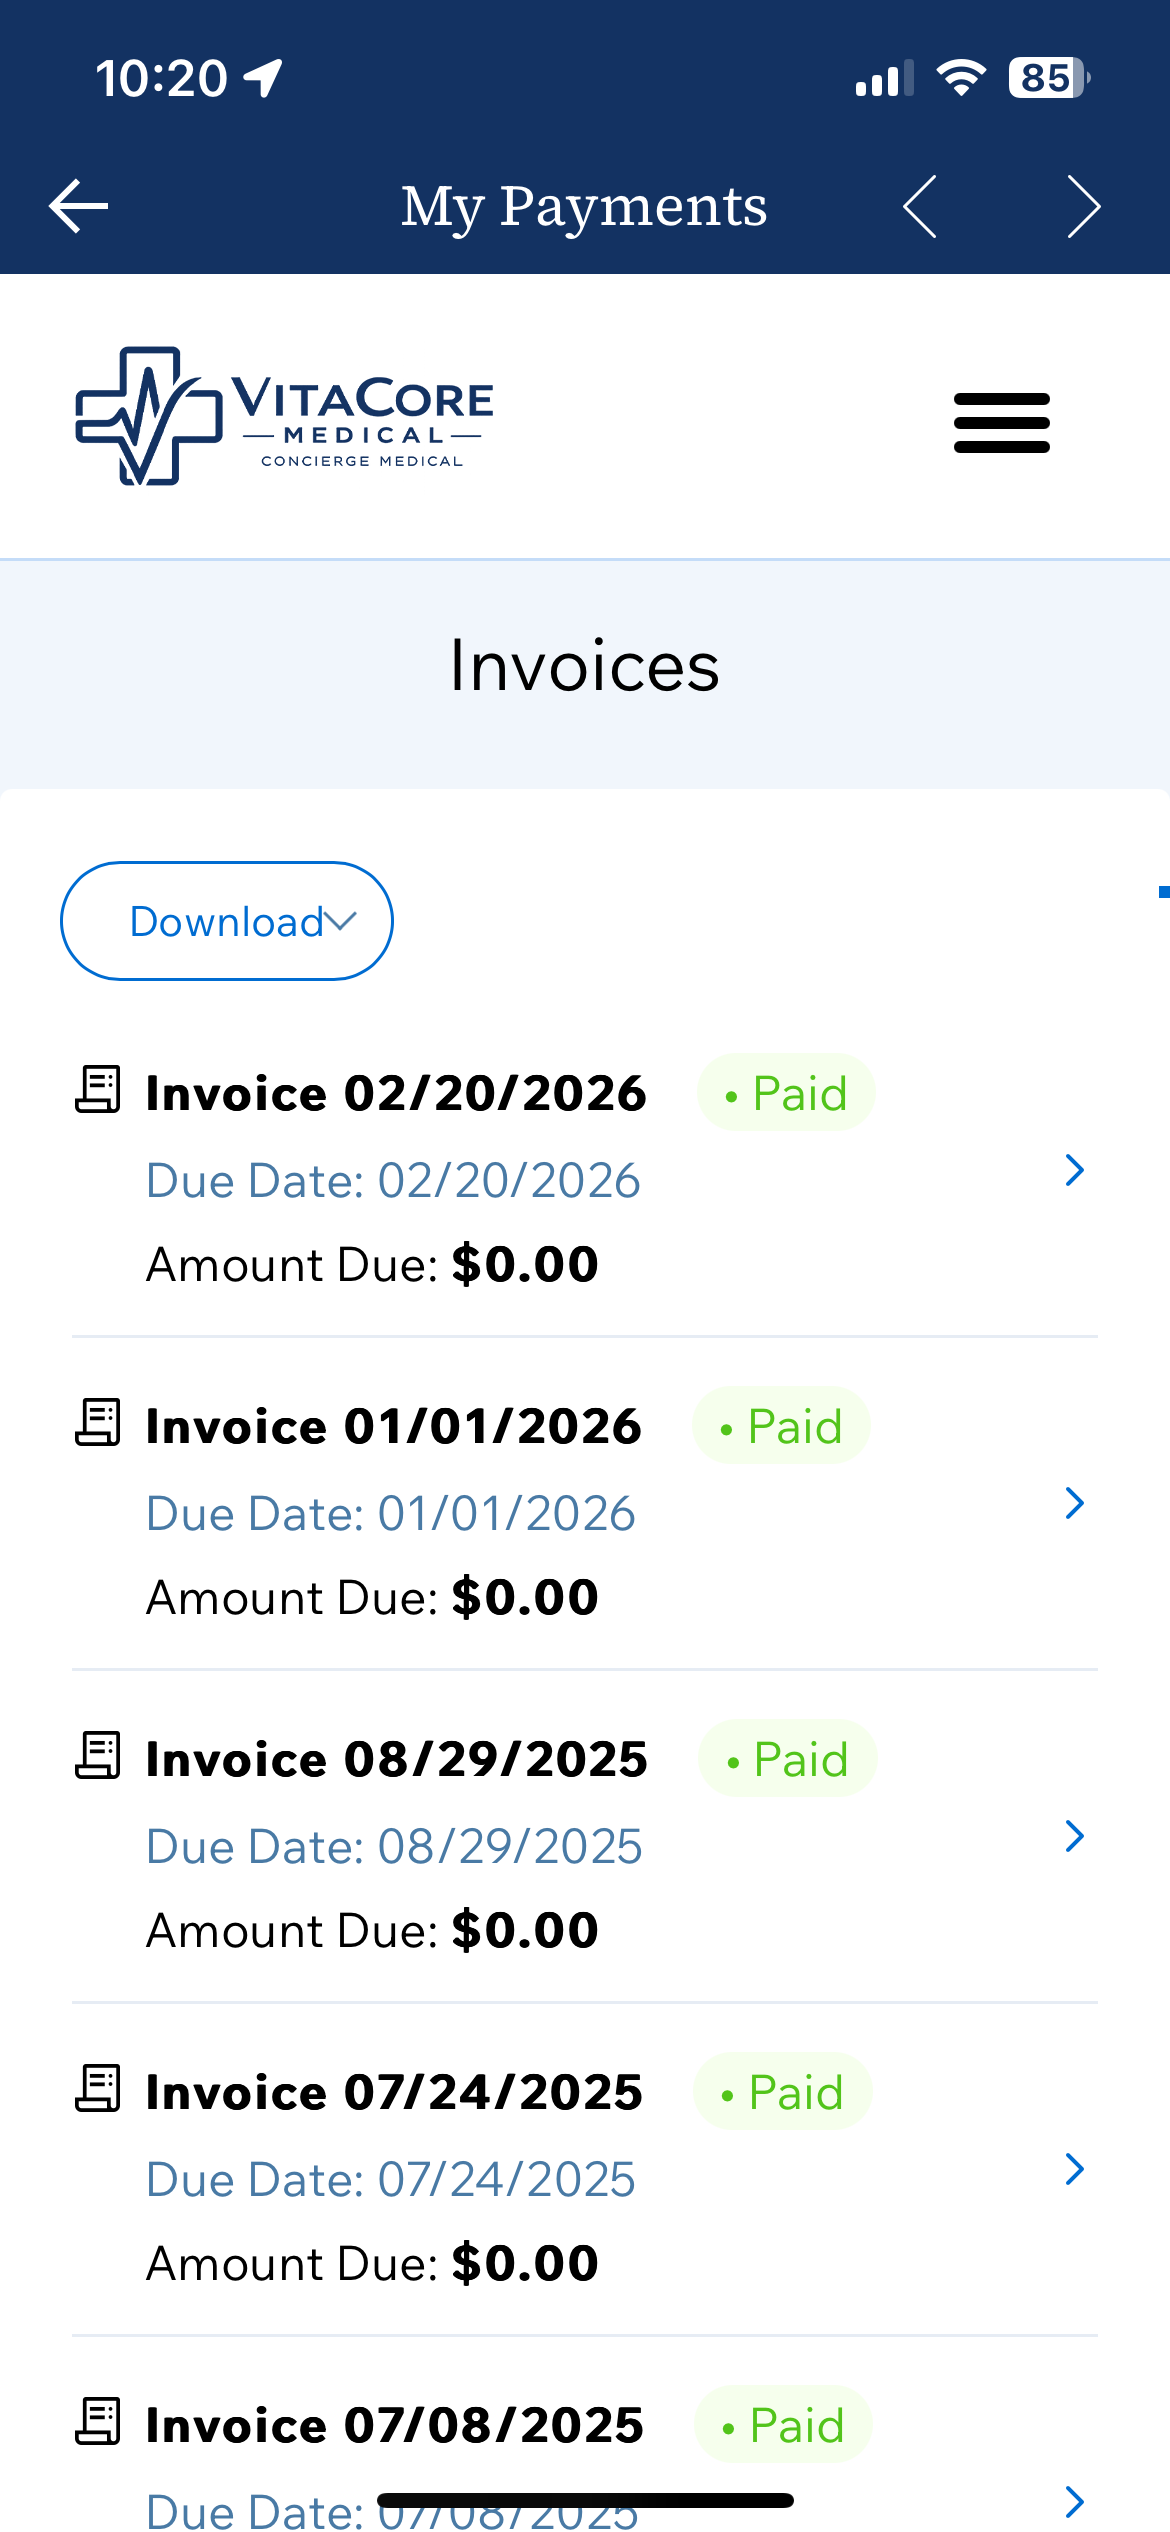Click the VitaCore Medical logo
The image size is (1170, 2532).
(x=285, y=416)
